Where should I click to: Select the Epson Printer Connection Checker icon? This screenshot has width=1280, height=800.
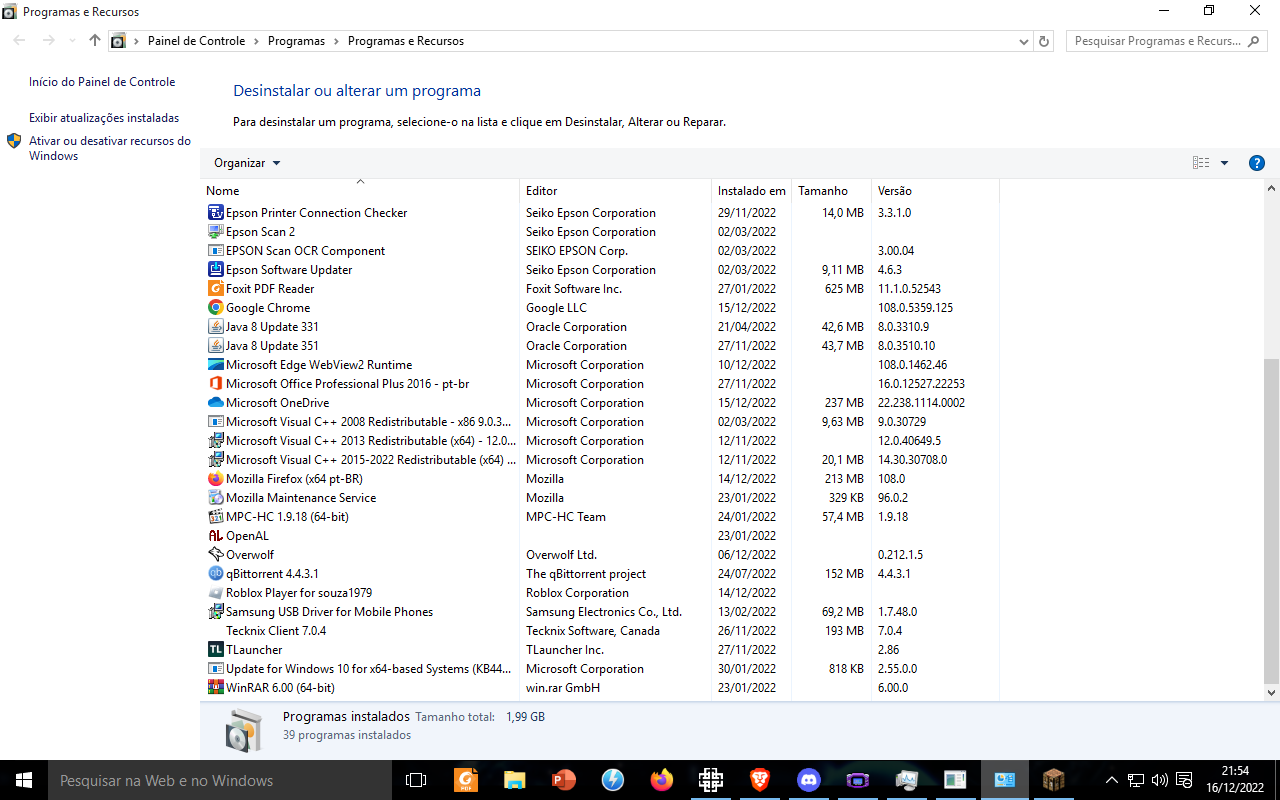[x=215, y=212]
